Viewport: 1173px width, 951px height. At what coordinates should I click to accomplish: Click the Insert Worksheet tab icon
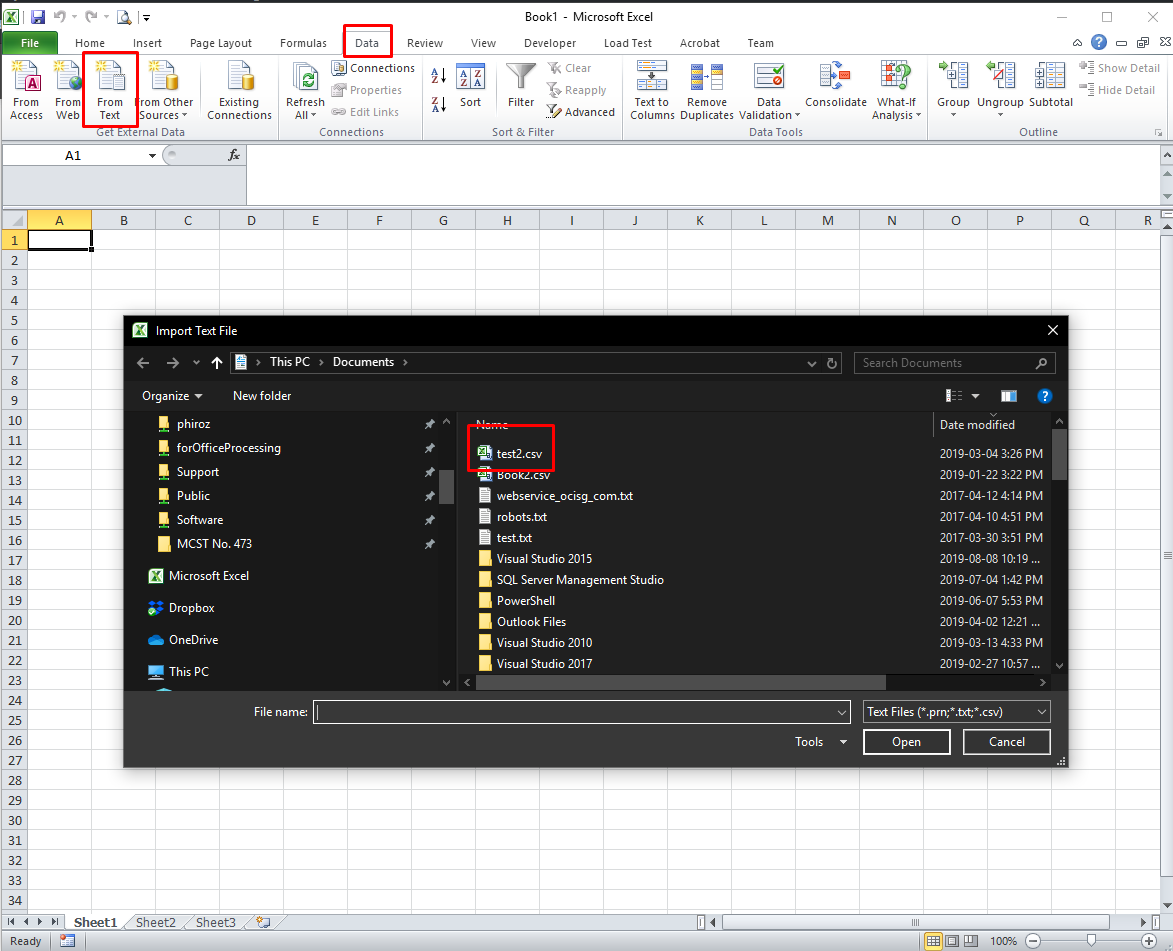[x=263, y=922]
